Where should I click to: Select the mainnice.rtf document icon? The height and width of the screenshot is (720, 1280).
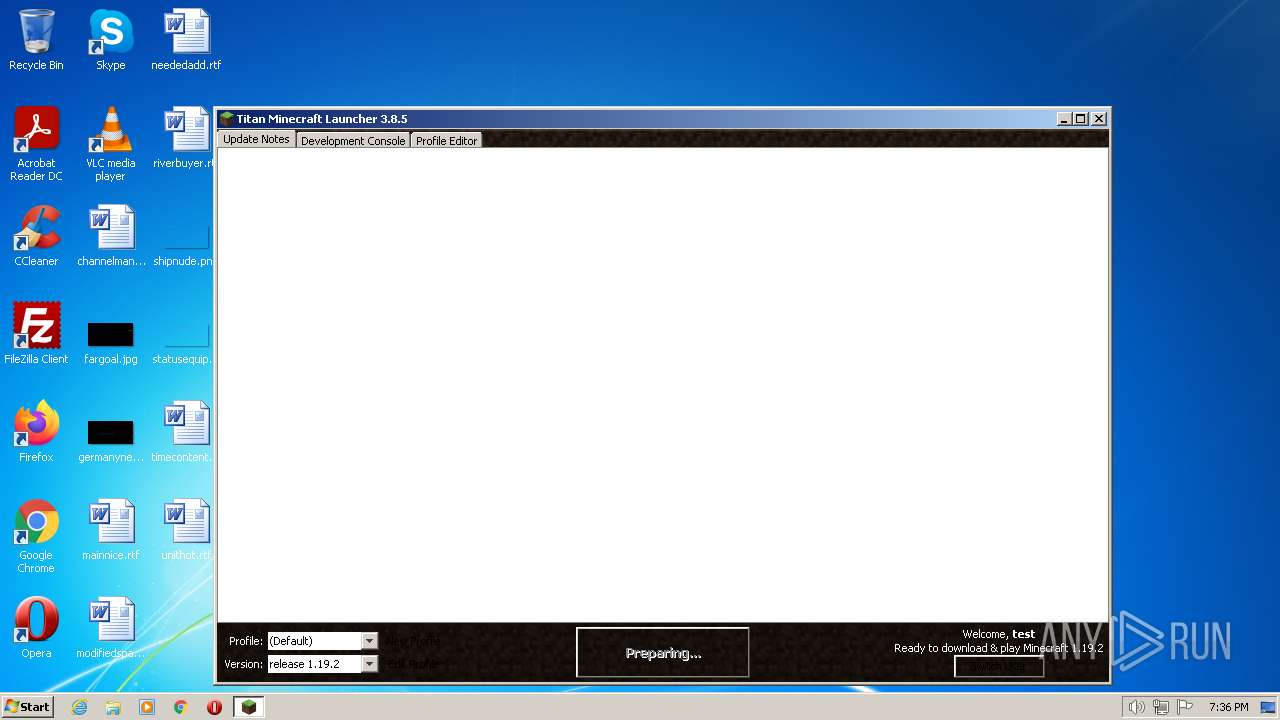[110, 531]
